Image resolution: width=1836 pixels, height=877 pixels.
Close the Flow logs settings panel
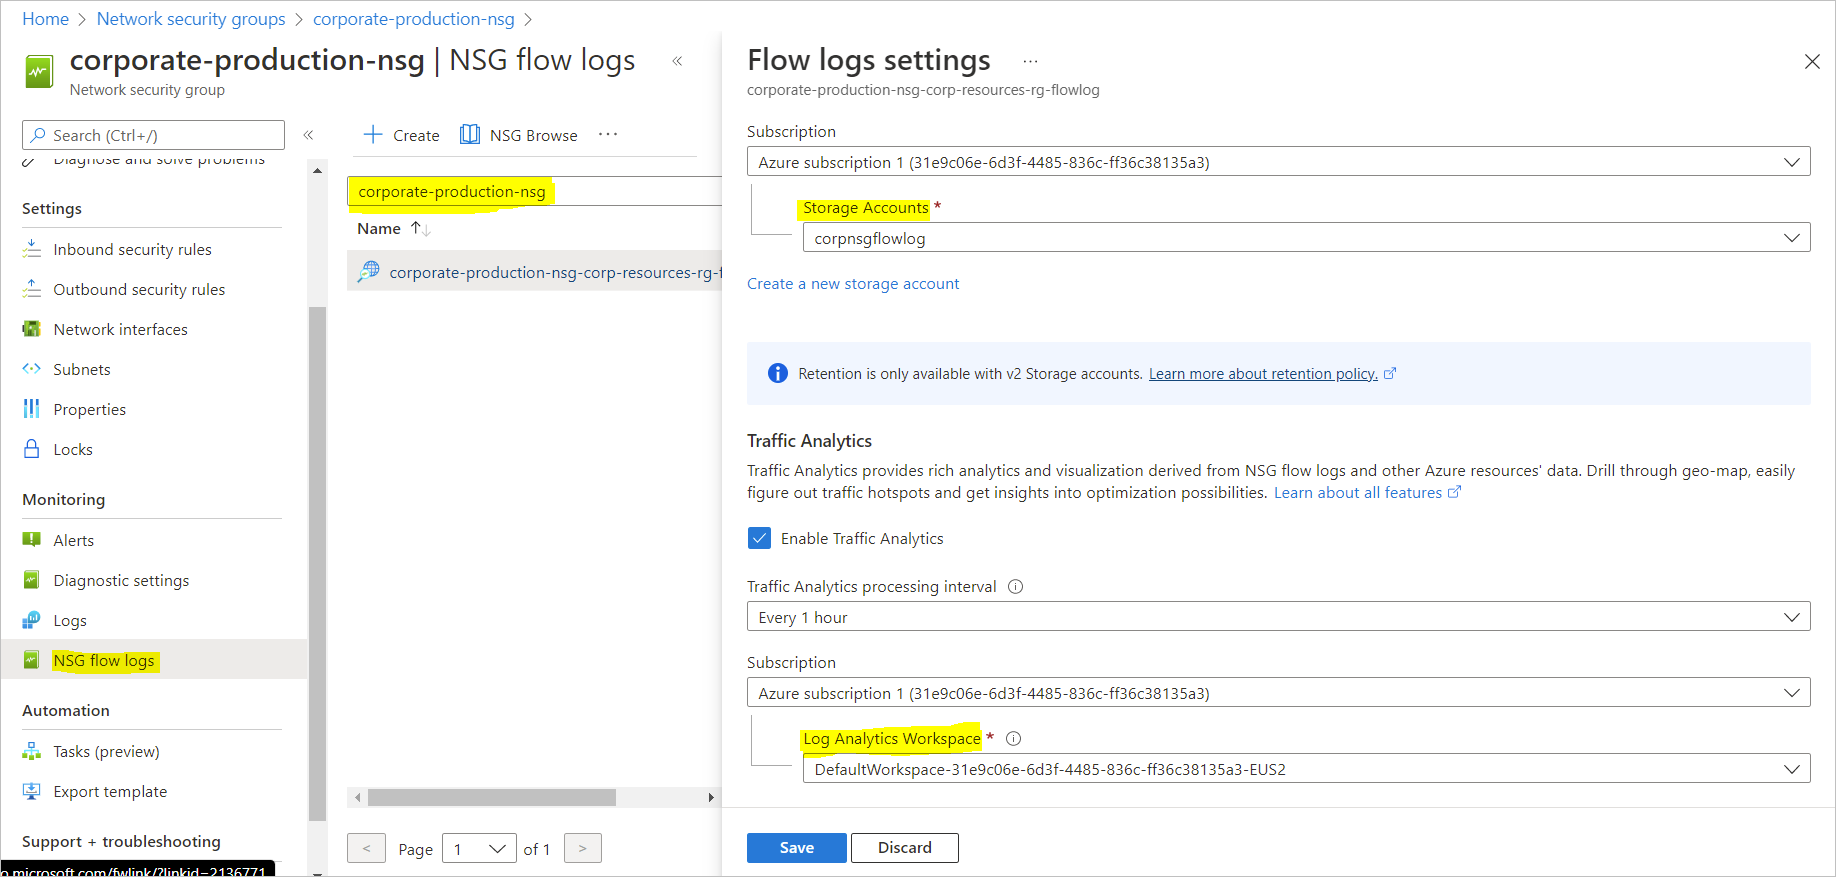coord(1812,62)
